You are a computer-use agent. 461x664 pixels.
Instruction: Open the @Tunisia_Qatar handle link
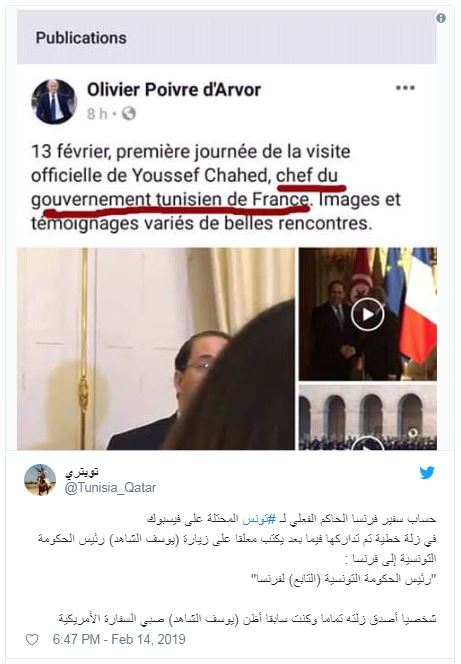click(x=110, y=487)
